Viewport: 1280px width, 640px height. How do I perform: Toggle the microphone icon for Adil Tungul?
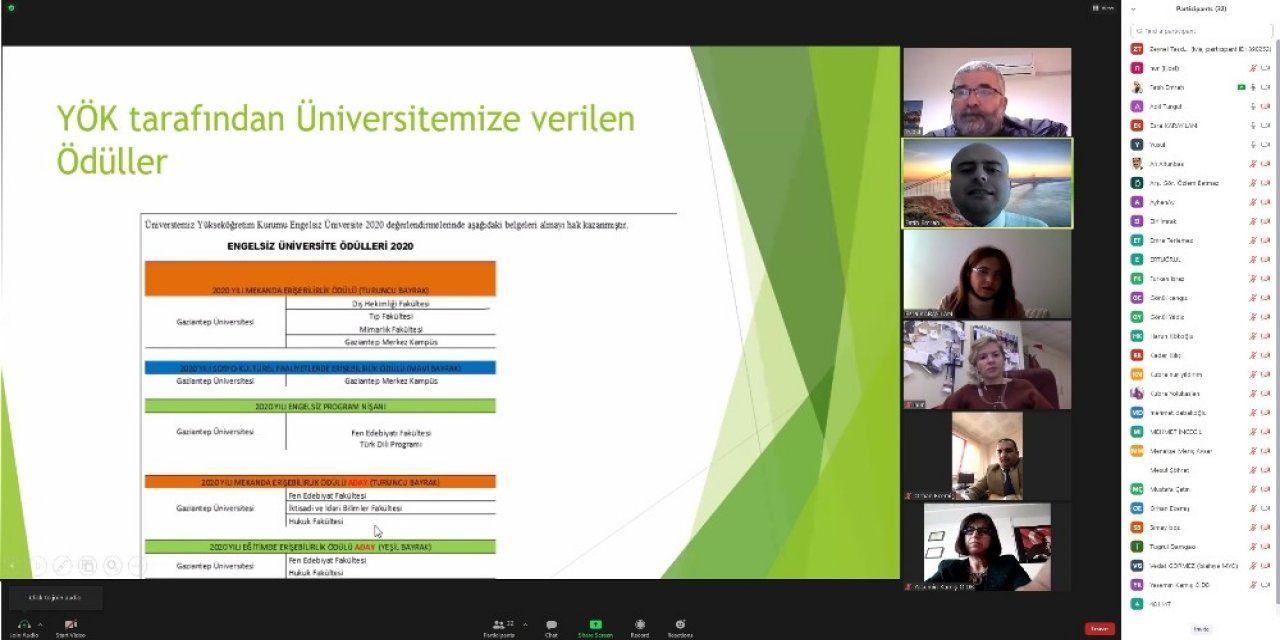pos(1253,106)
